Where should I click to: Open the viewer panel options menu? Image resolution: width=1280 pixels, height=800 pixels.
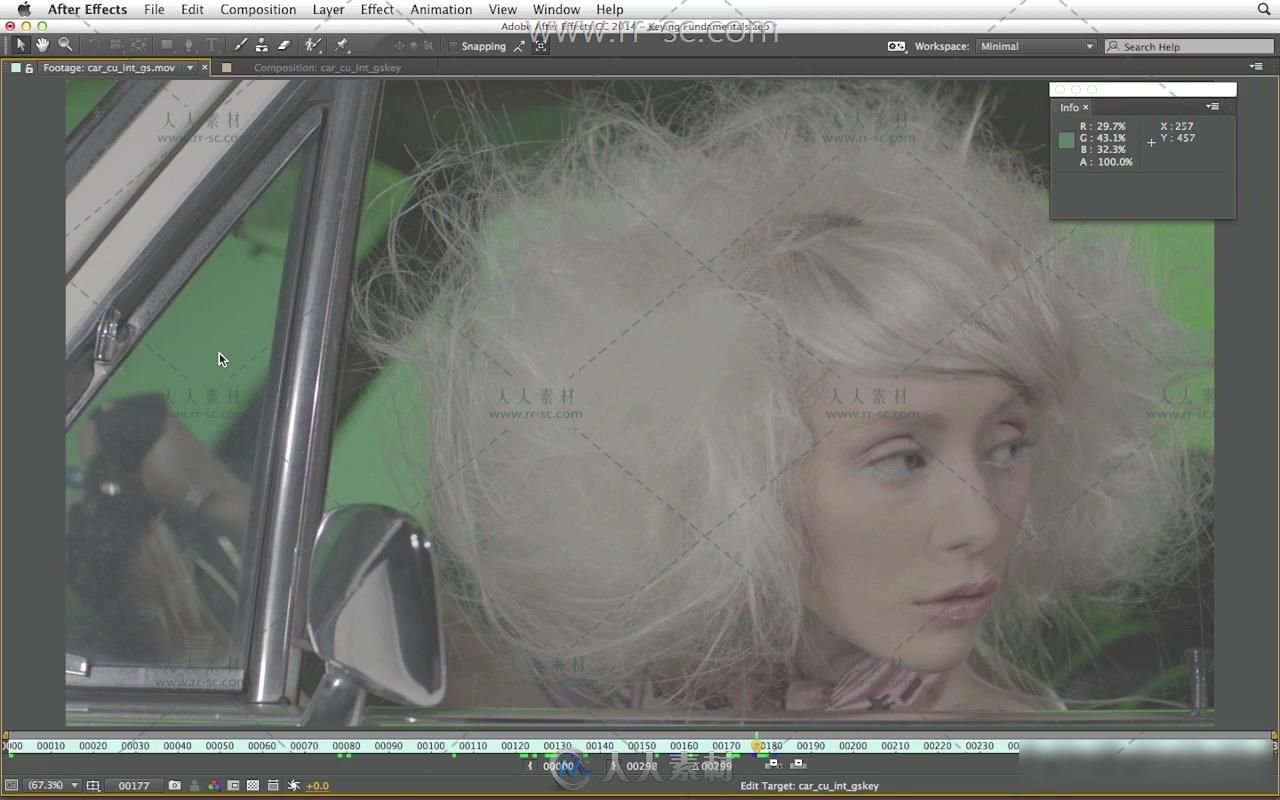pos(1257,67)
